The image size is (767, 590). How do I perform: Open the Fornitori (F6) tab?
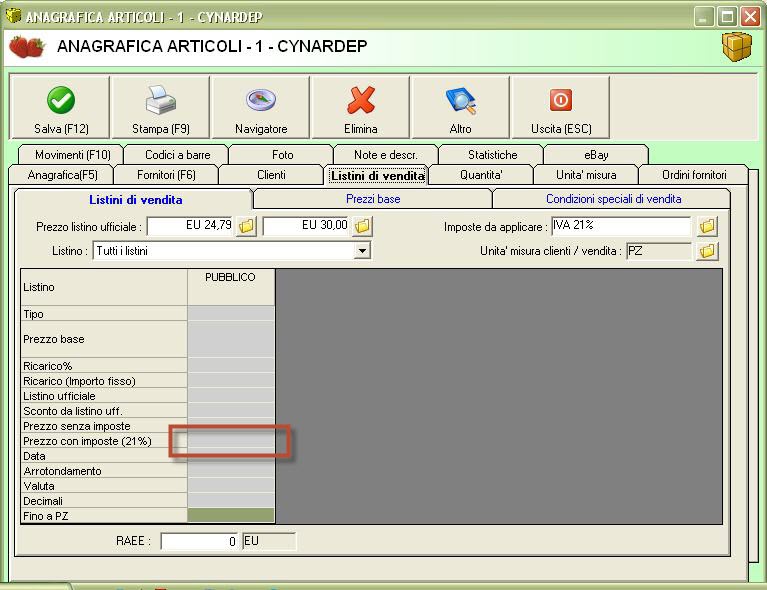tap(166, 175)
